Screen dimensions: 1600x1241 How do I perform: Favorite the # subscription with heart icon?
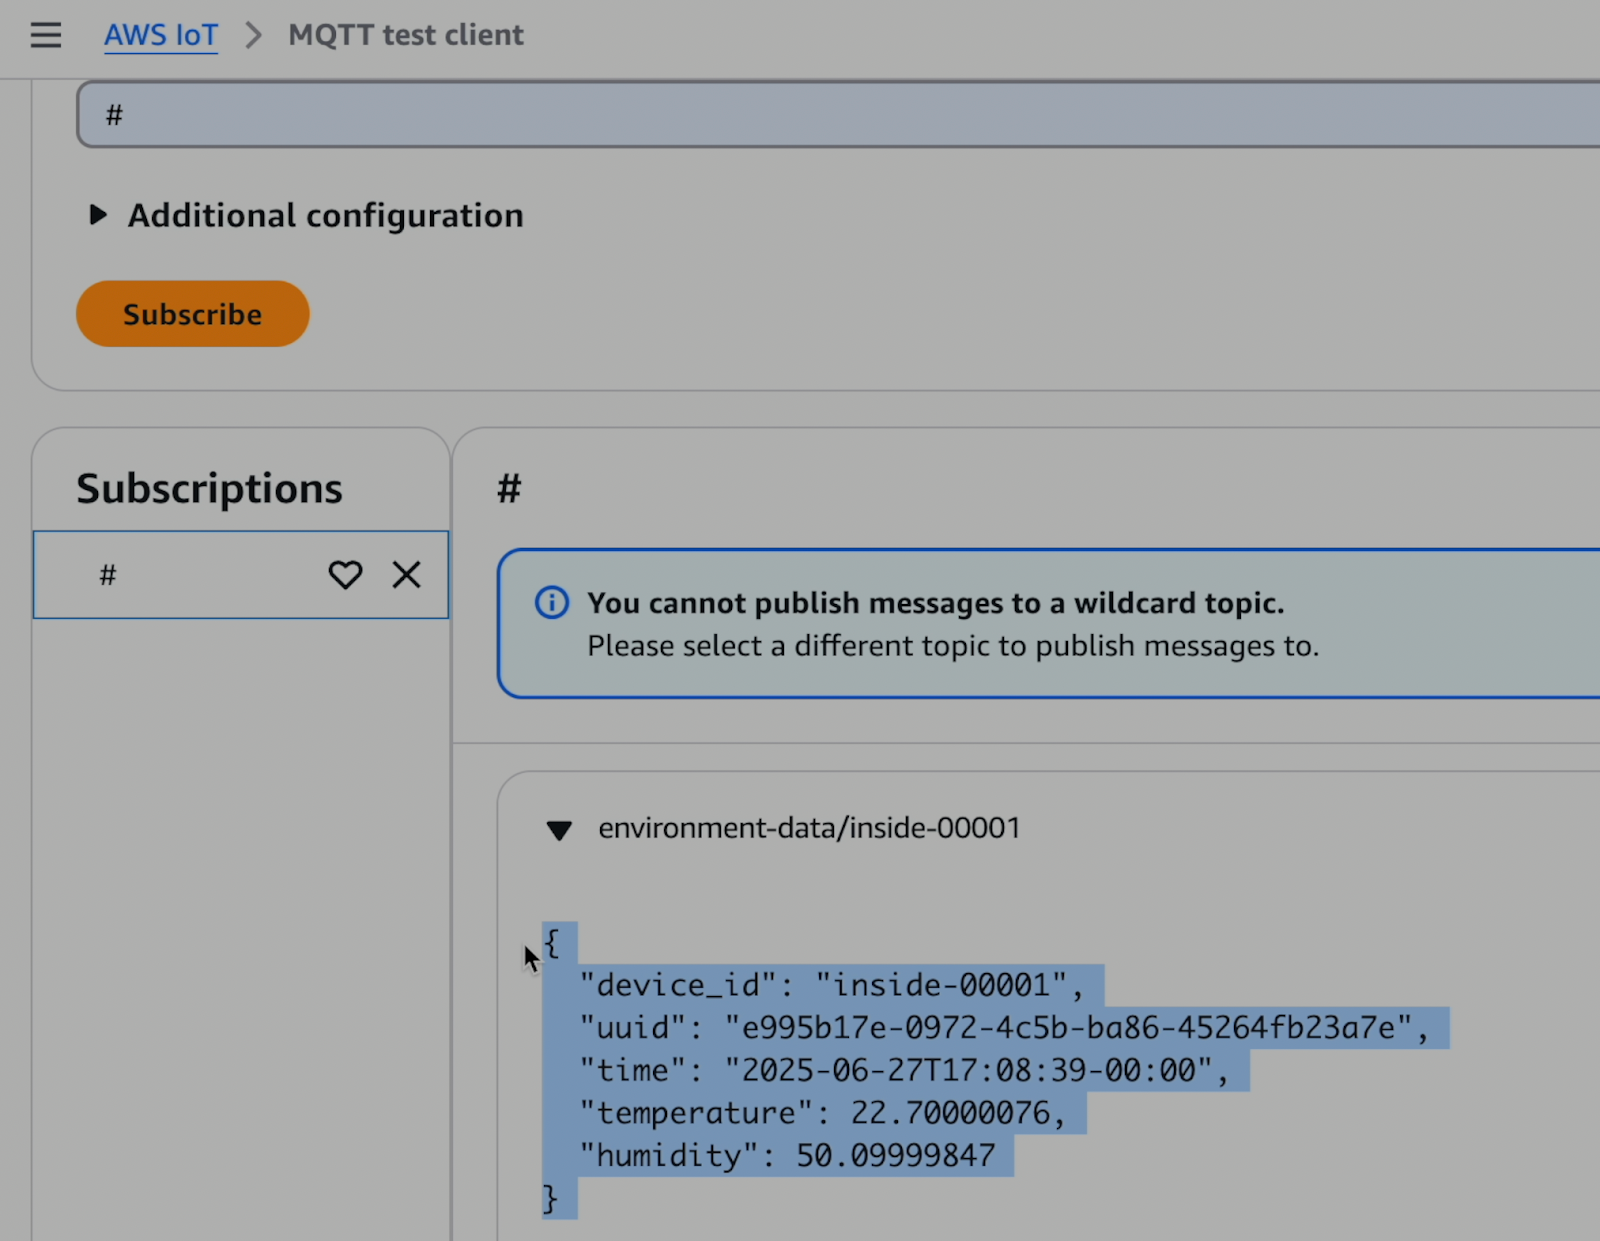345,575
